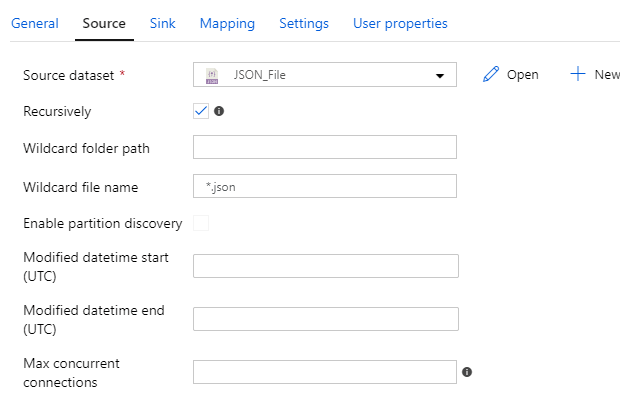Click the JSON file icon in Source dataset
Viewport: 630px width, 410px height.
[212, 75]
